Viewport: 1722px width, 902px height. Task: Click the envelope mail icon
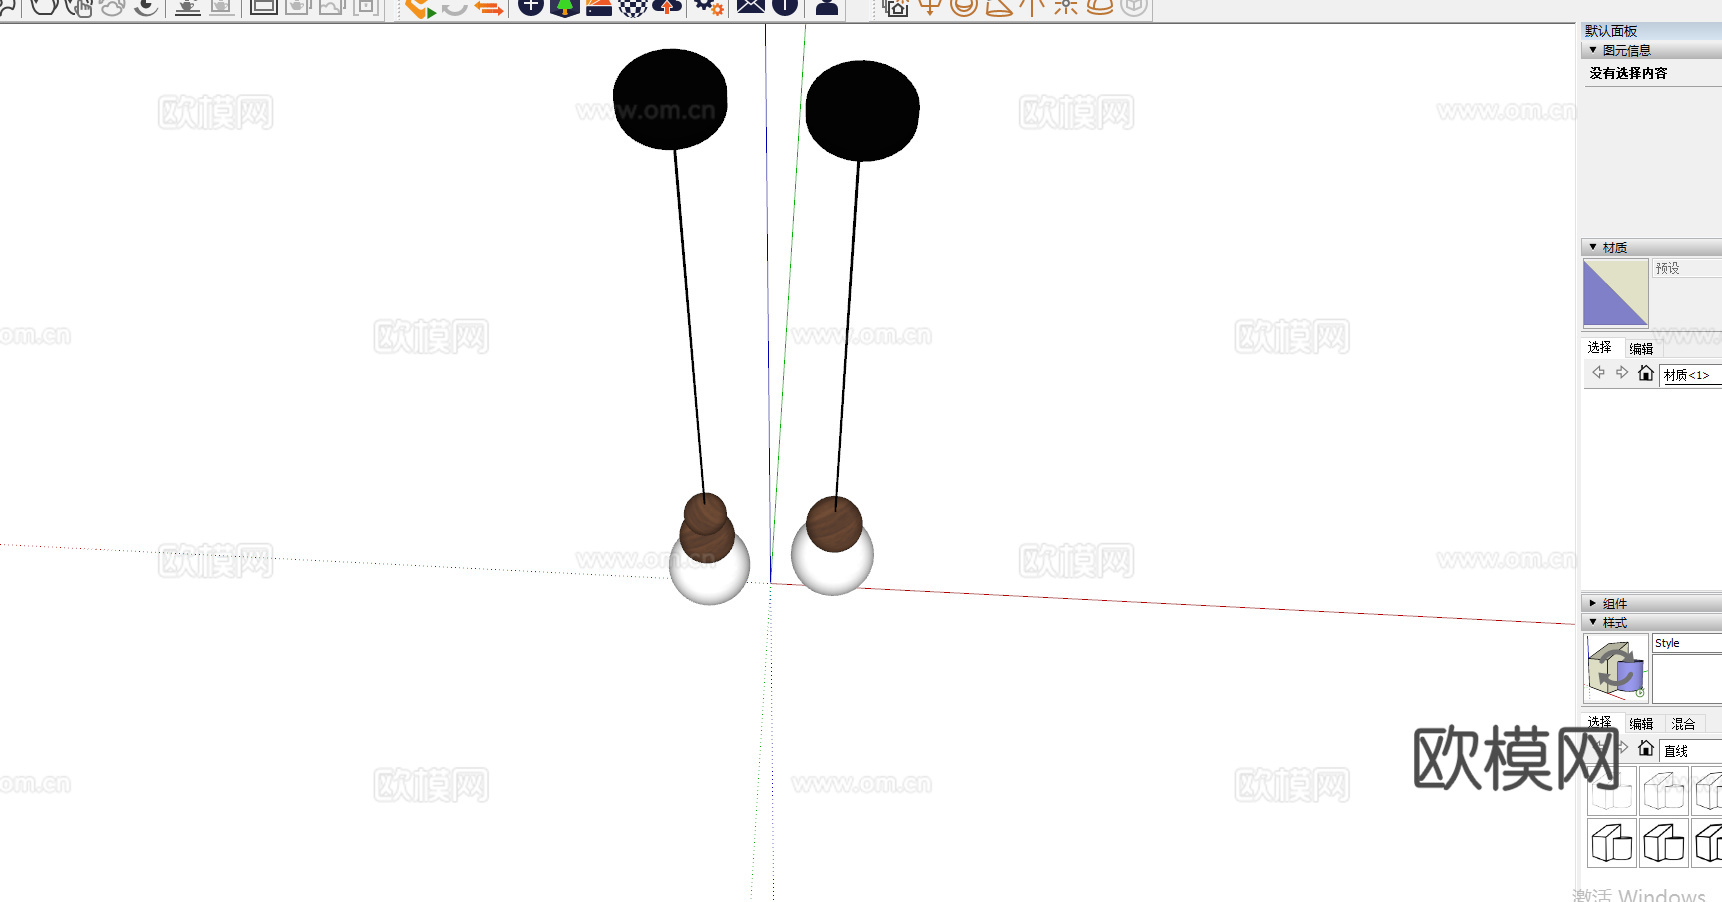[751, 6]
